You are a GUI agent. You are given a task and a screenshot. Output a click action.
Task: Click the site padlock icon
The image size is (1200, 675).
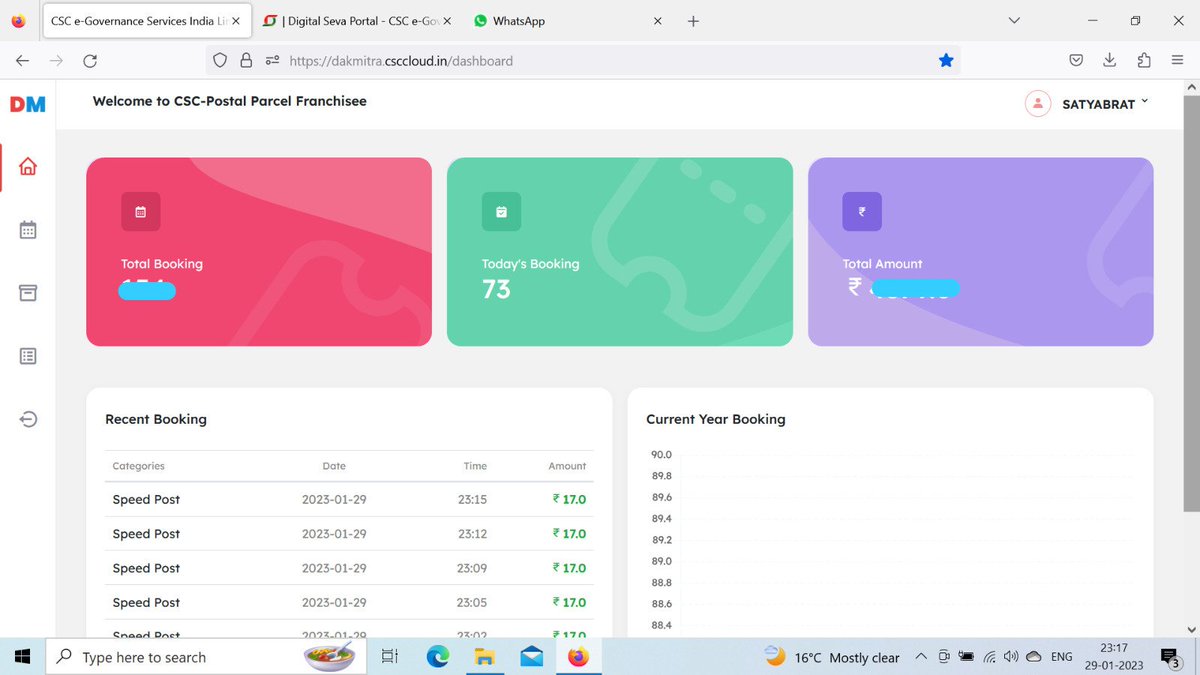pyautogui.click(x=246, y=61)
